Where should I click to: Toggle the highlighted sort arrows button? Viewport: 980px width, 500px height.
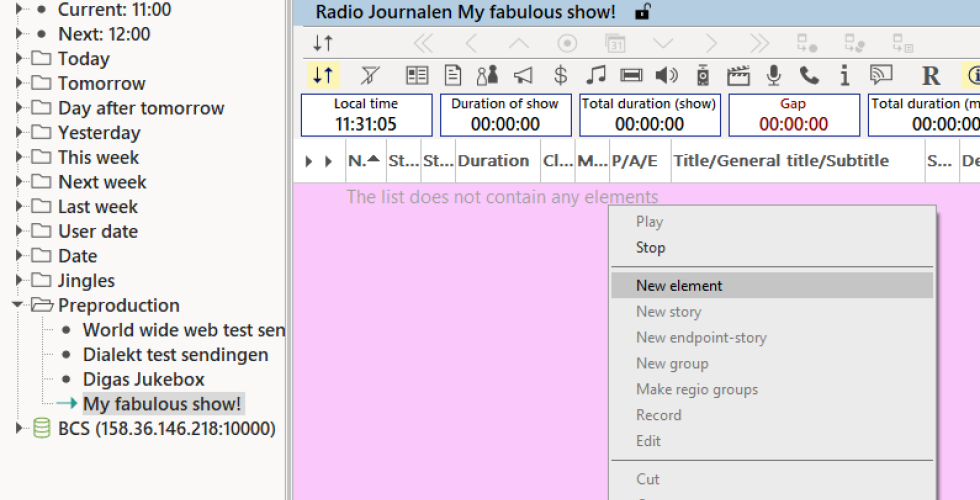click(323, 75)
